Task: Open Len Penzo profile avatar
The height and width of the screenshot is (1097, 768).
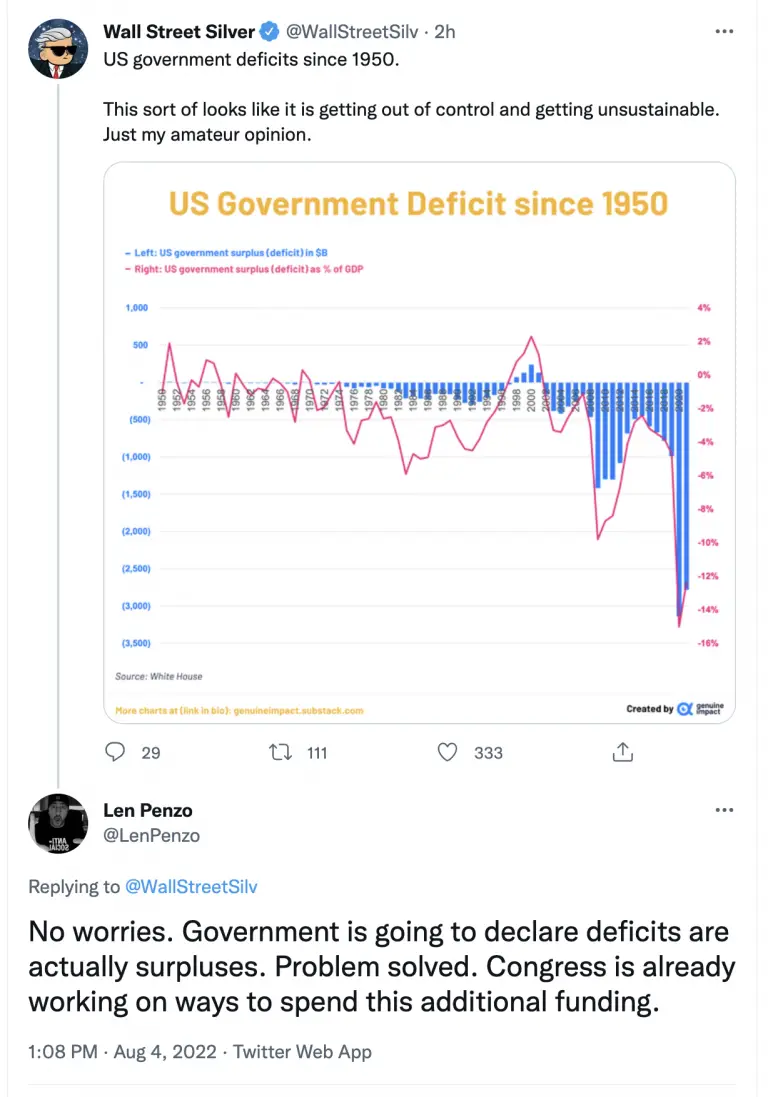Action: point(58,823)
